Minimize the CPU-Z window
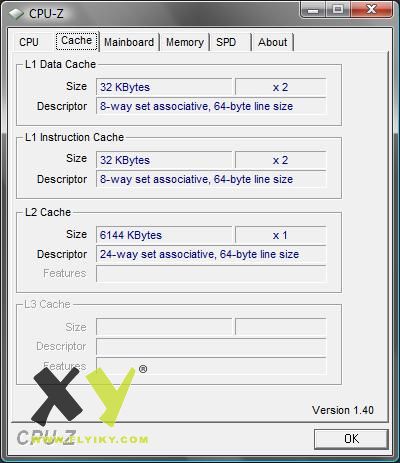Screen dimensions: 400x463 click(313, 9)
